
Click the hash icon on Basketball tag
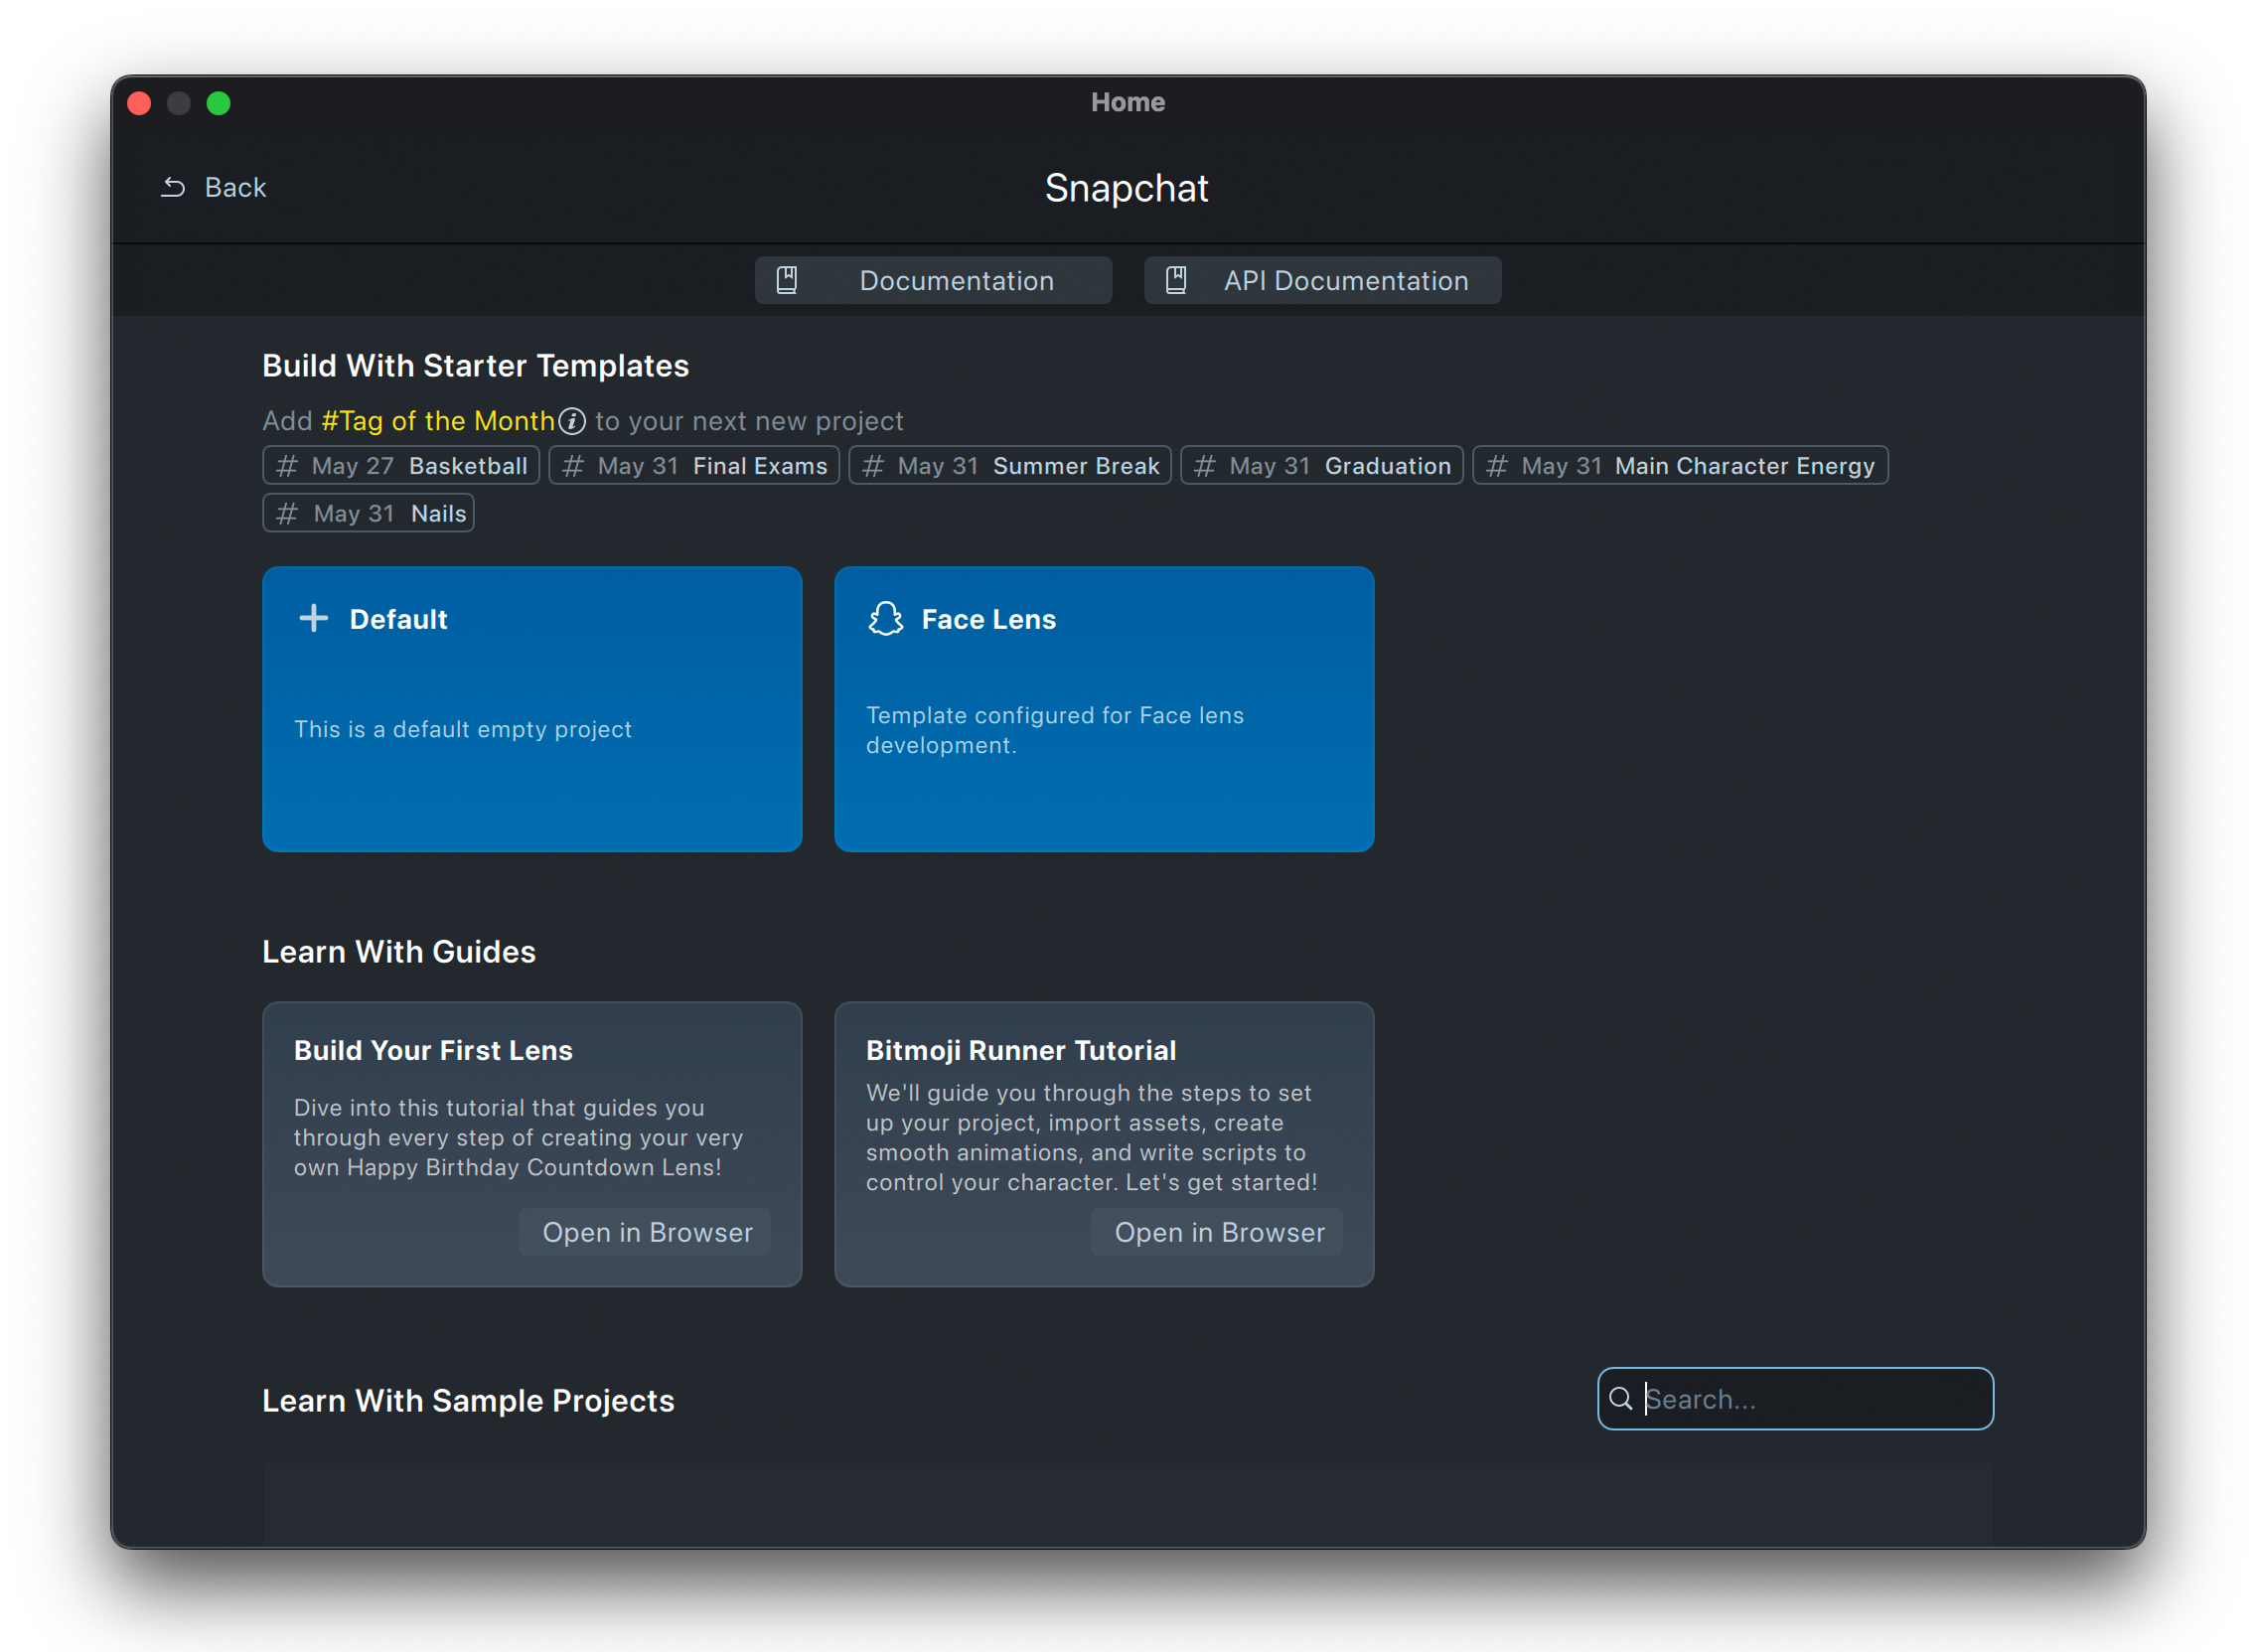pyautogui.click(x=287, y=466)
